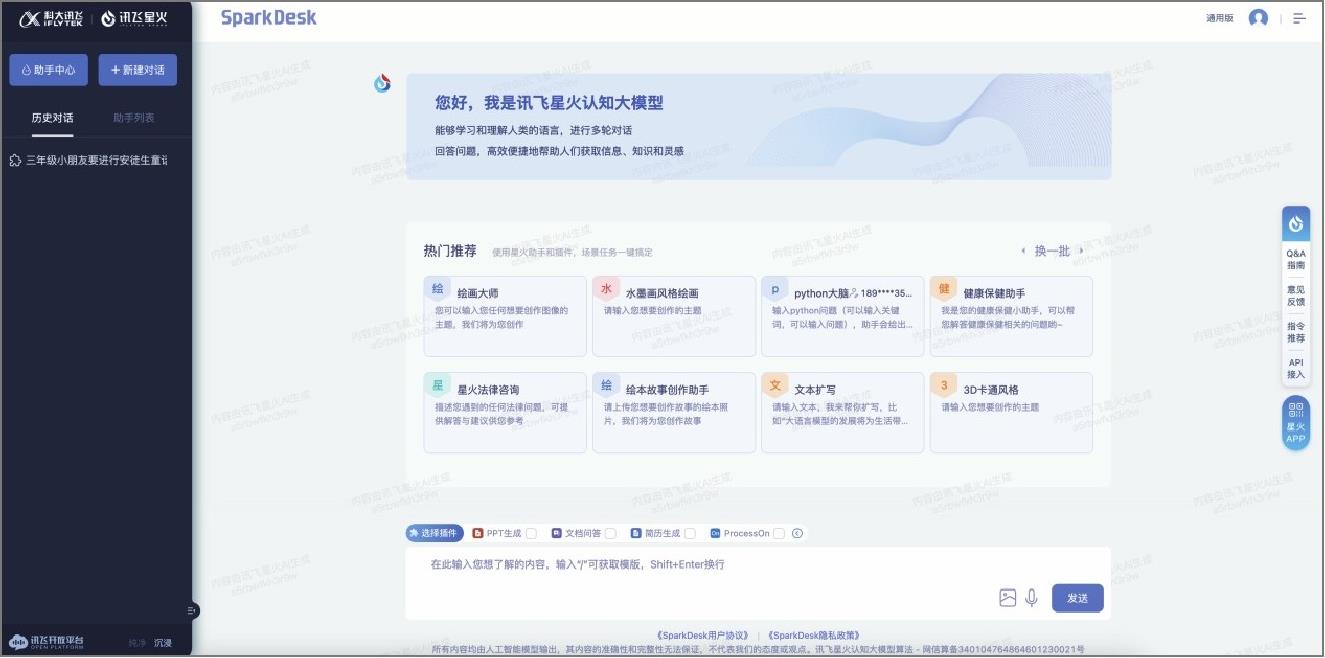Click the 新建对话 button
Viewport: 1325px width, 658px height.
click(138, 70)
